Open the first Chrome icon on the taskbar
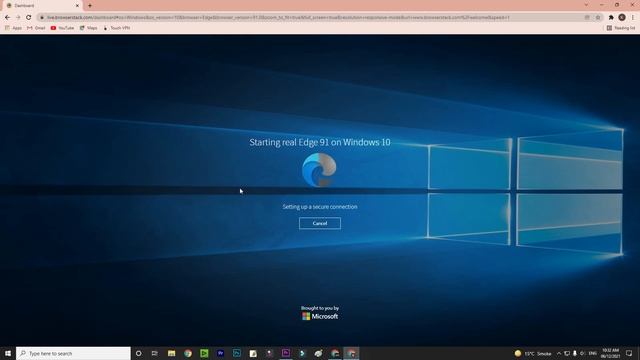 tap(188, 353)
